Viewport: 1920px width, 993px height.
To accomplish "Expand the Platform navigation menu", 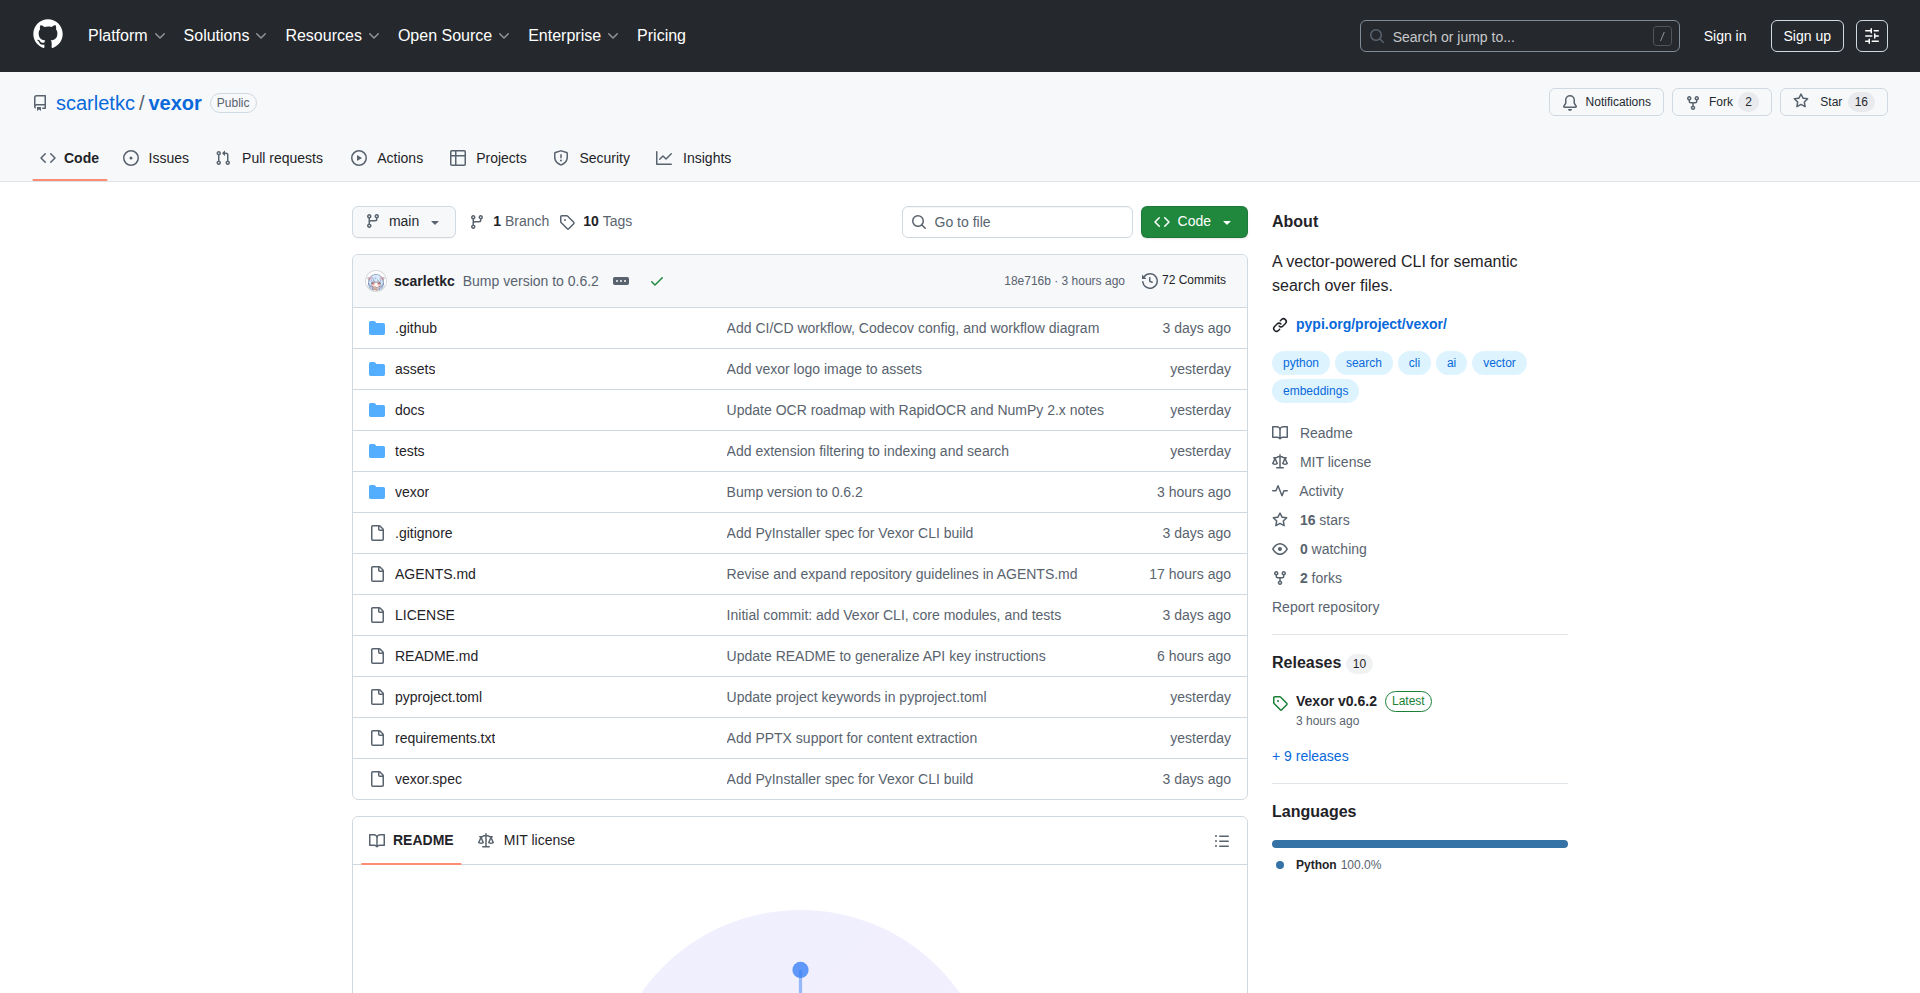I will [126, 36].
